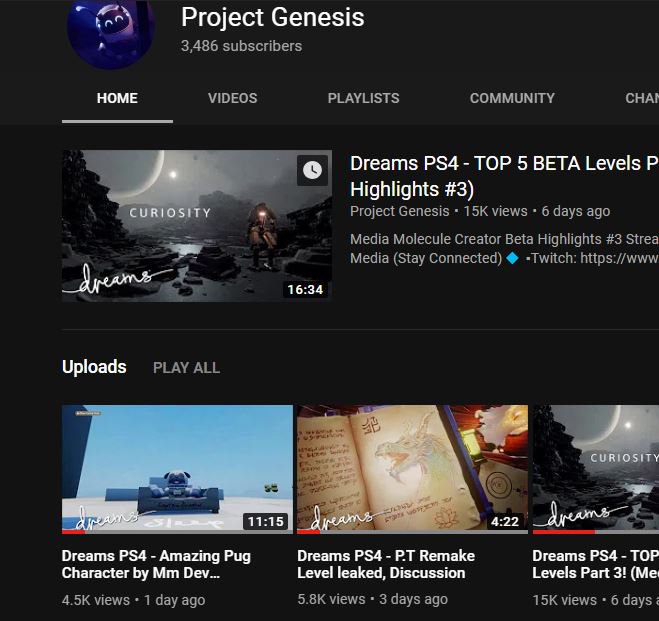This screenshot has width=659, height=621.
Task: Click the 4.5K views • 1 day ago text
Action: click(133, 600)
